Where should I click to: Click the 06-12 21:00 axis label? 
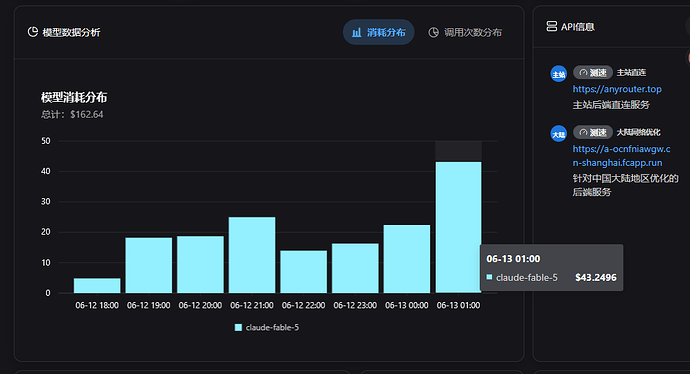coord(252,305)
